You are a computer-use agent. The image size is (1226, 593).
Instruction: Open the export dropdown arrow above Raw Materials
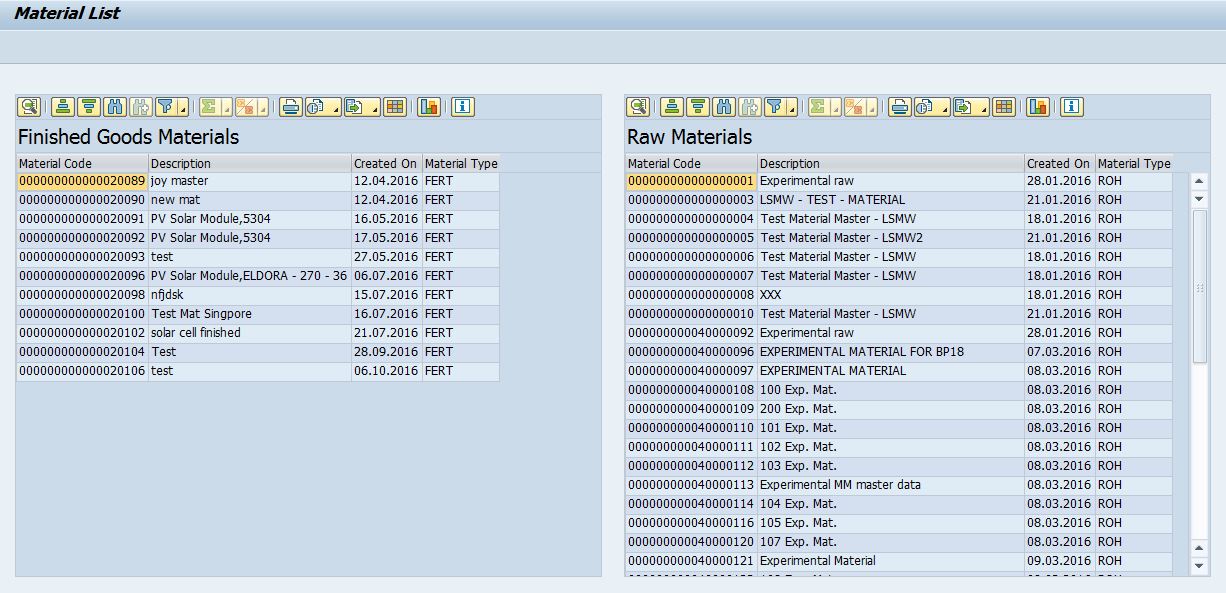[982, 107]
